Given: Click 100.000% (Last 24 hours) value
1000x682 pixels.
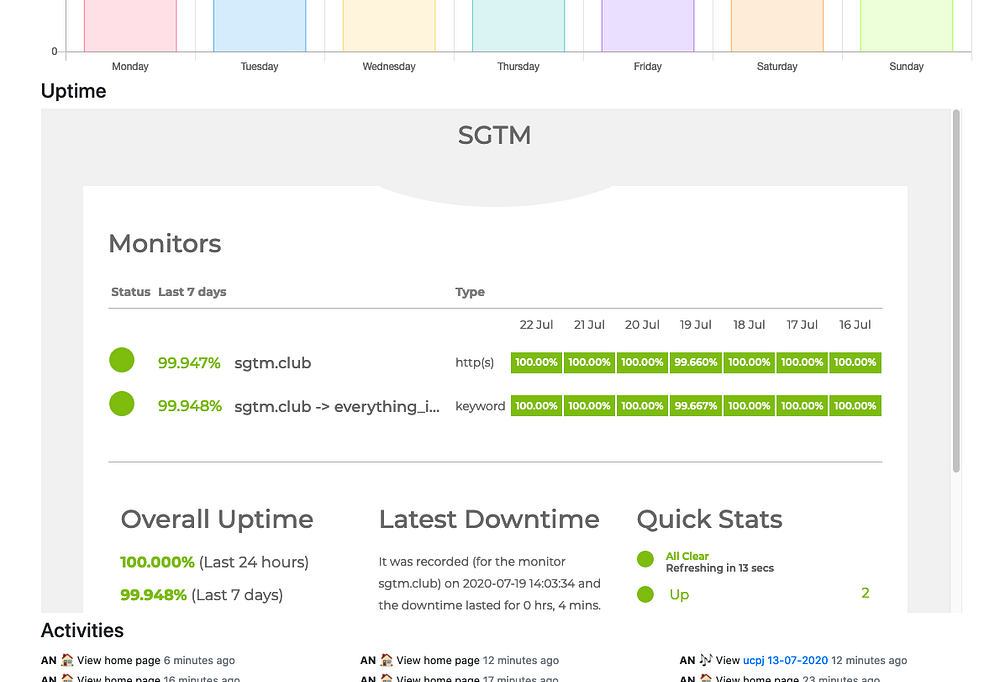Looking at the screenshot, I should [214, 562].
